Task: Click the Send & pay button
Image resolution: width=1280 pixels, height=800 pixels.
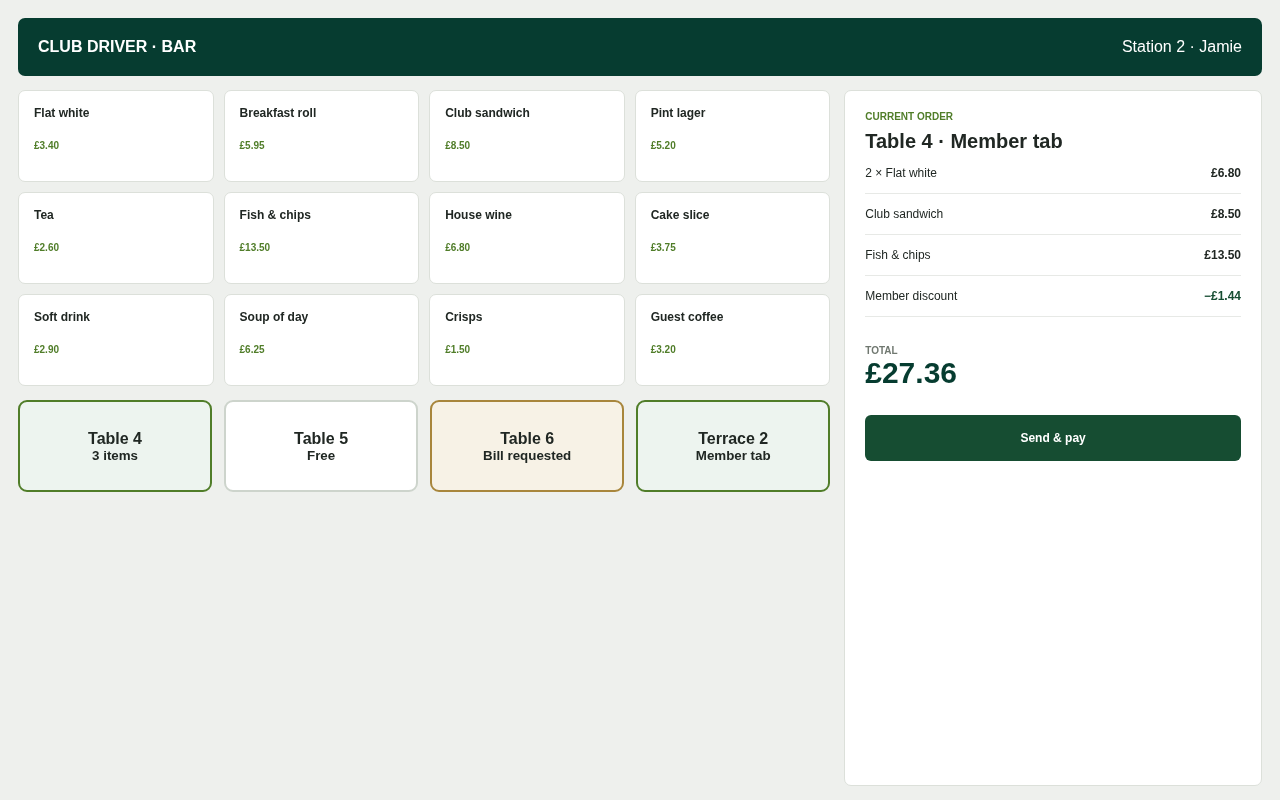Action: coord(1053,438)
